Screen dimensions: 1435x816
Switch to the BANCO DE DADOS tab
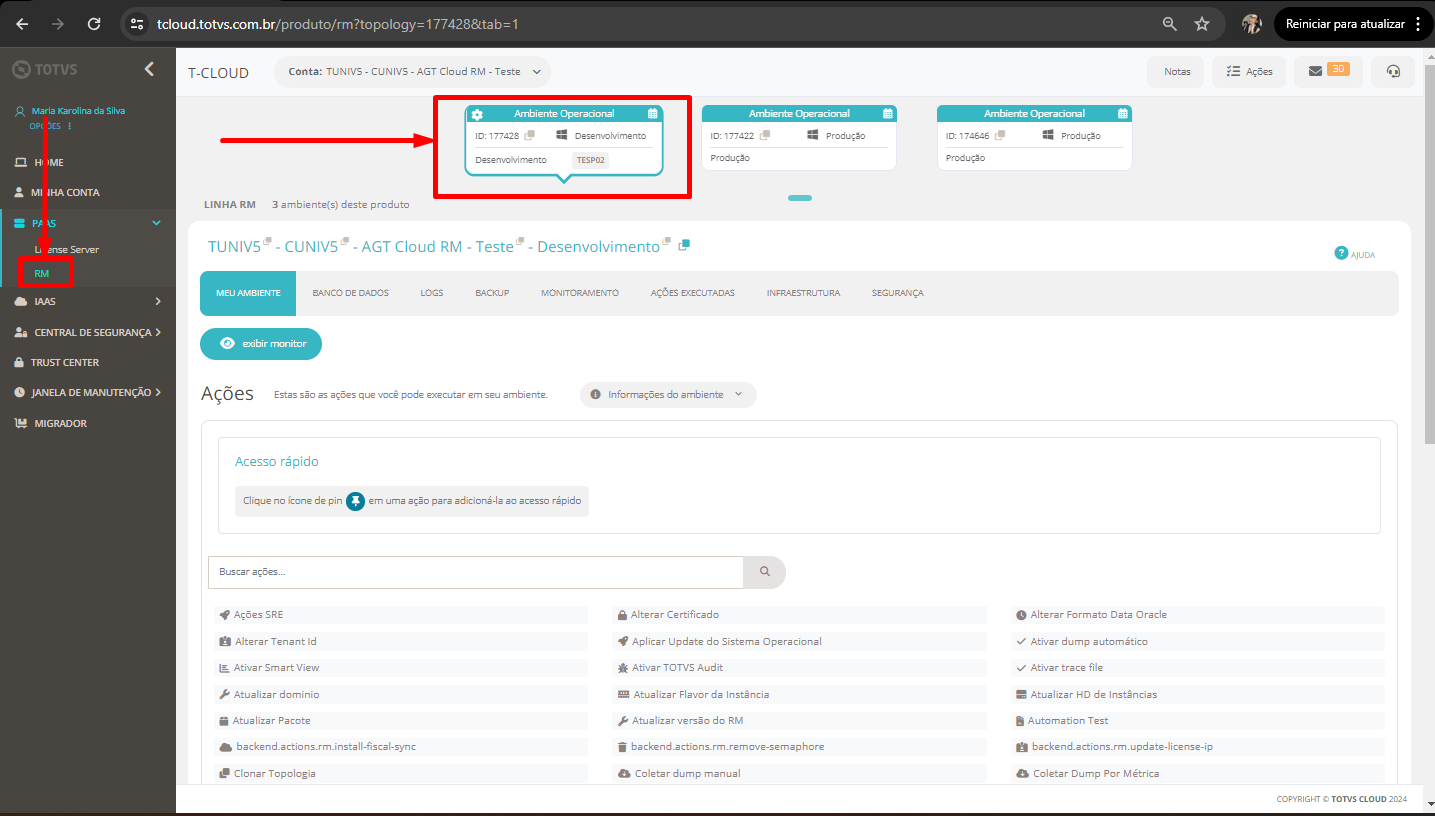tap(350, 293)
